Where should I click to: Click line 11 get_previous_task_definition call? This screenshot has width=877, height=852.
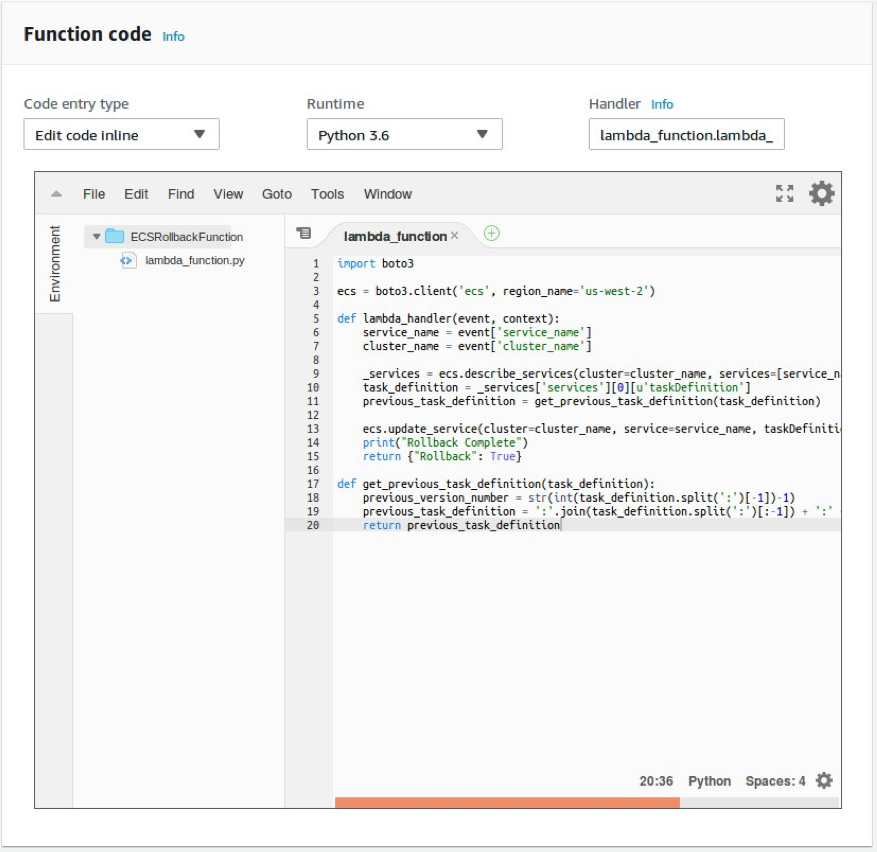click(x=592, y=401)
